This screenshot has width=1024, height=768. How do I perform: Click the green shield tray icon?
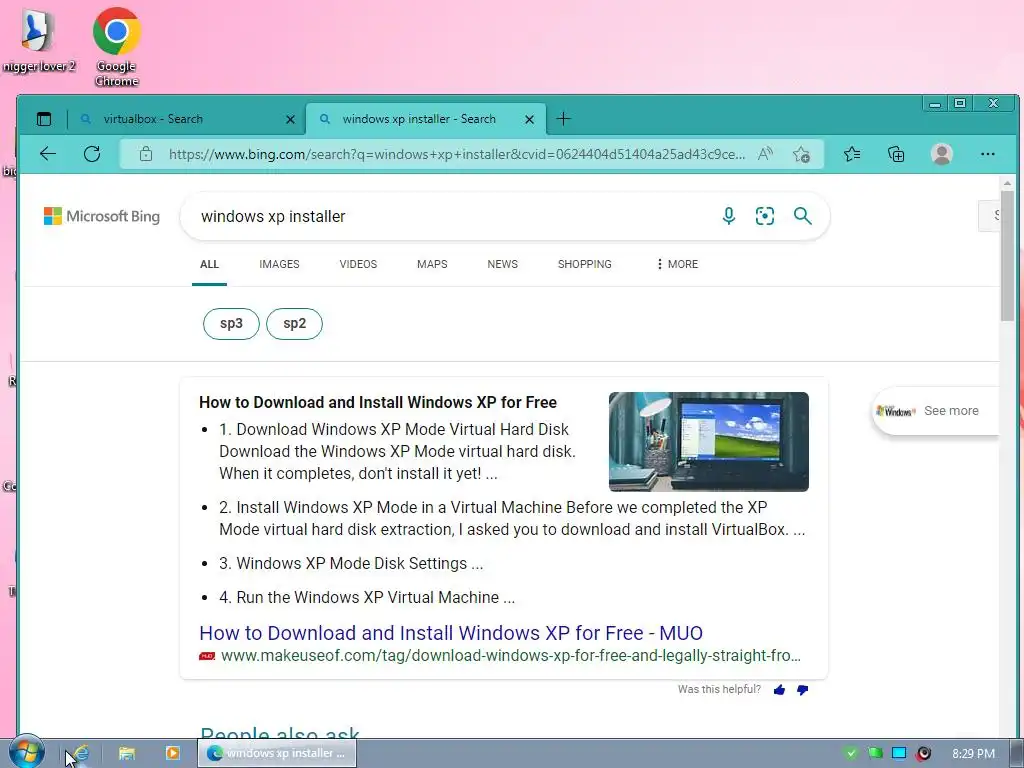(x=850, y=753)
